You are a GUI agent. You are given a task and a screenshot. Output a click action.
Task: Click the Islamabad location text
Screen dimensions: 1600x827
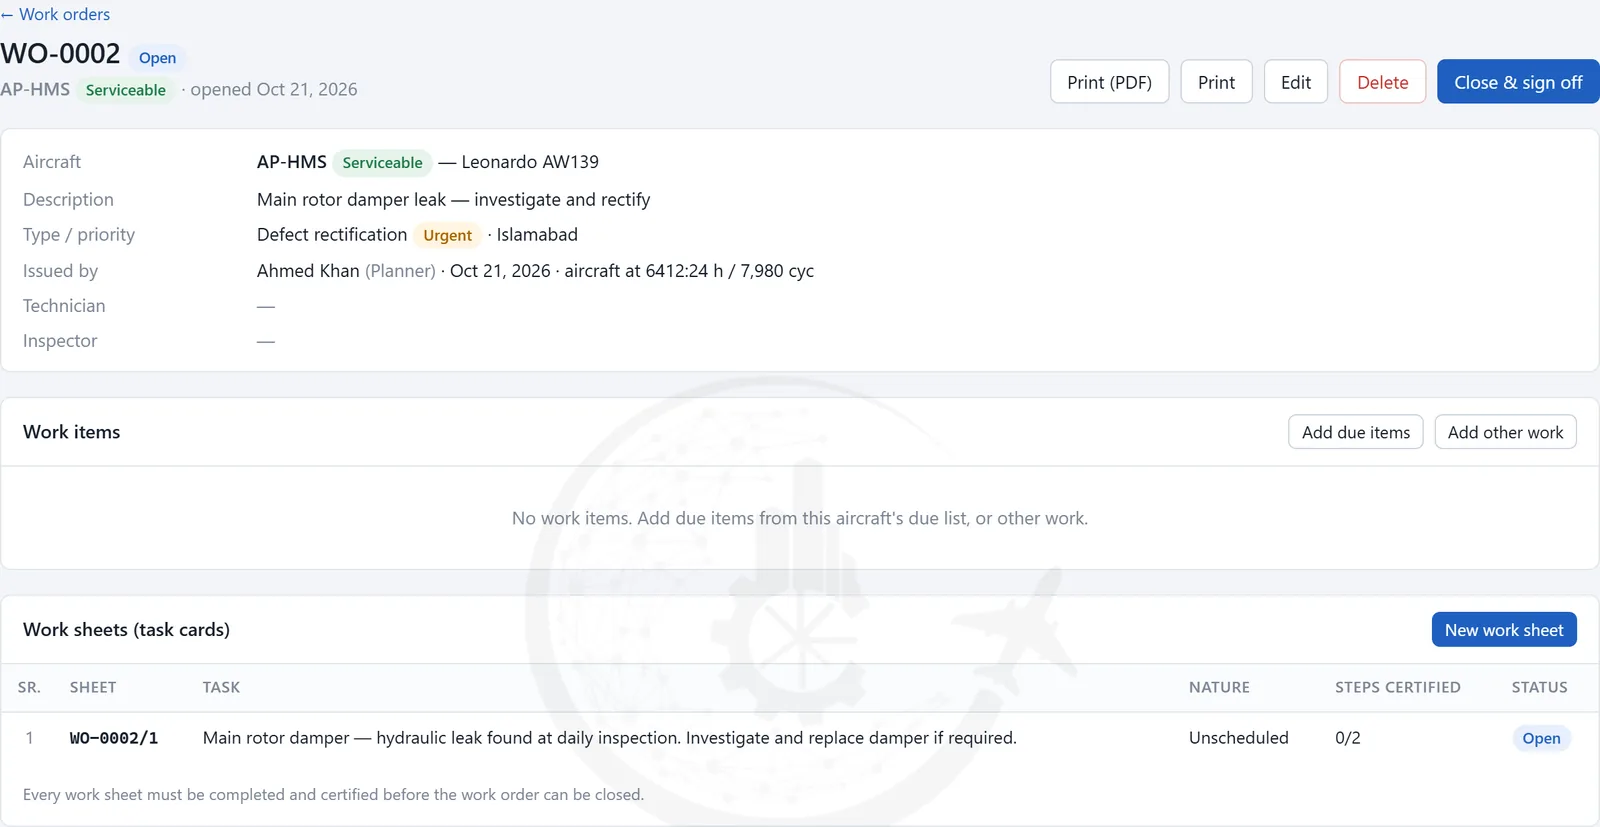click(537, 235)
